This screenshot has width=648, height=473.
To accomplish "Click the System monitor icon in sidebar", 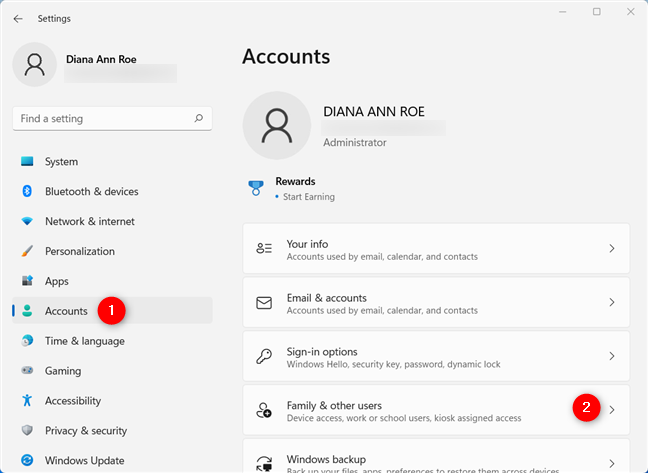I will click(27, 162).
